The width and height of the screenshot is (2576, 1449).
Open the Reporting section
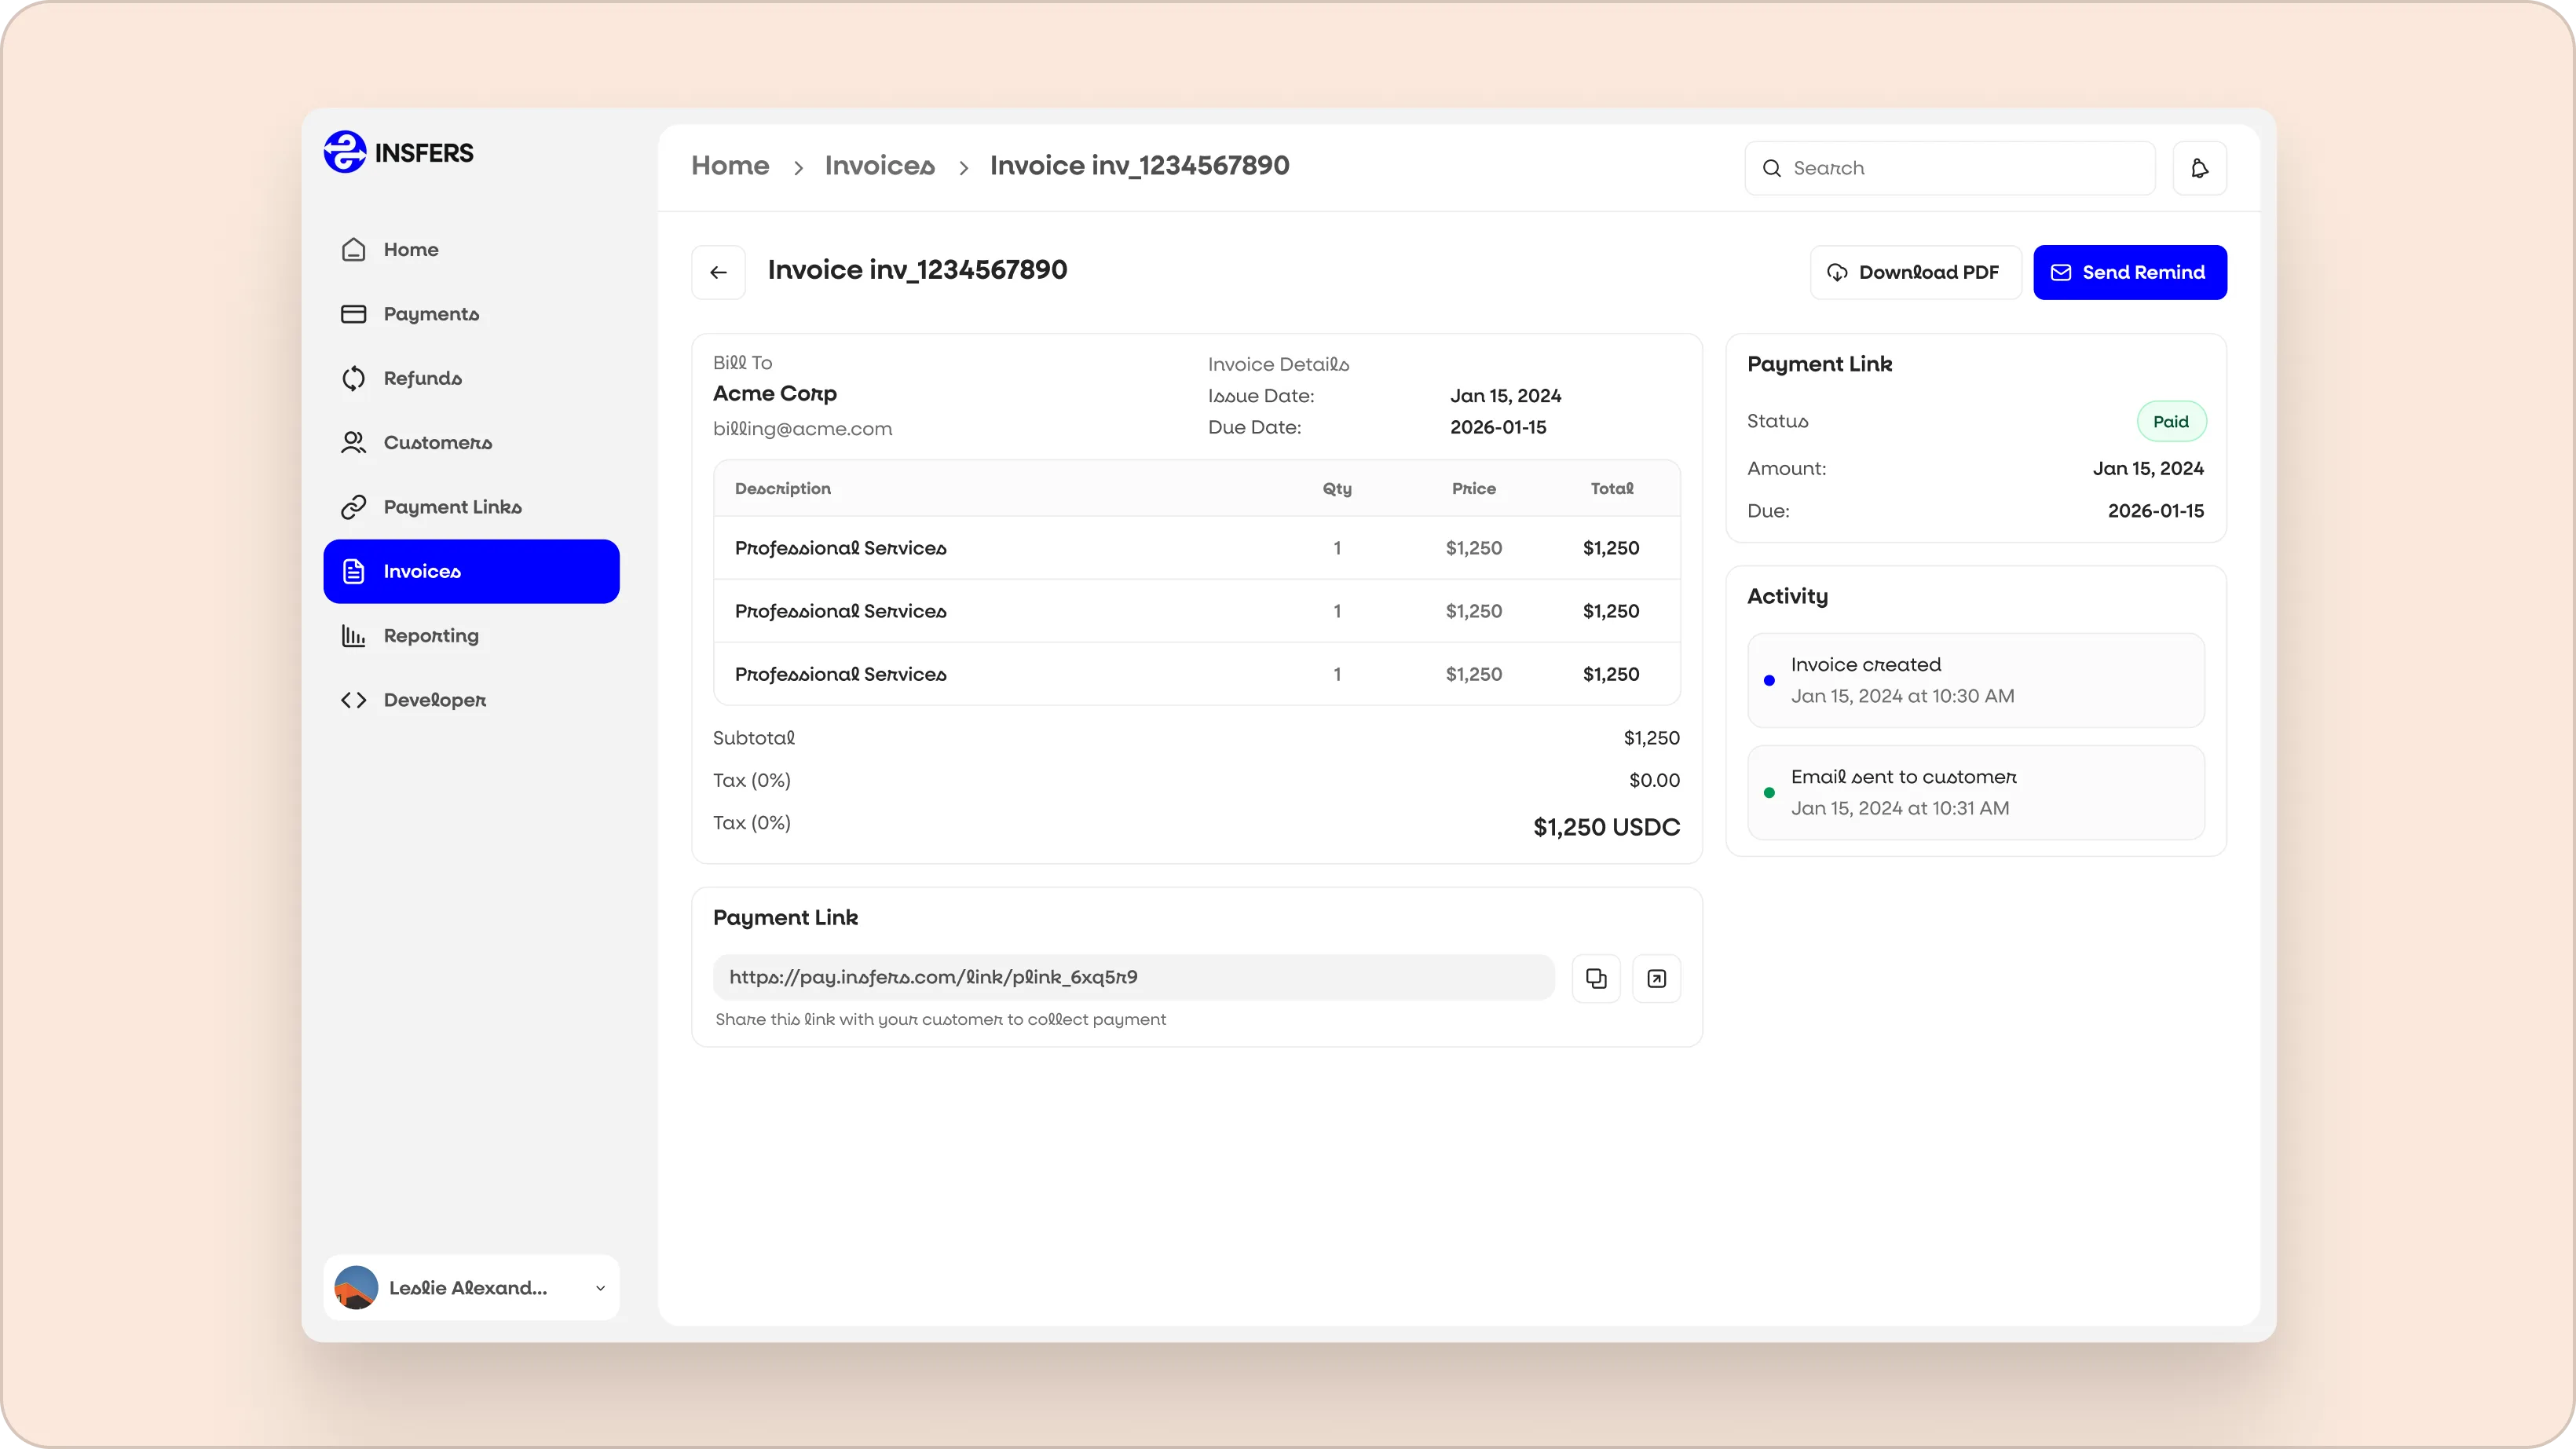tap(471, 635)
